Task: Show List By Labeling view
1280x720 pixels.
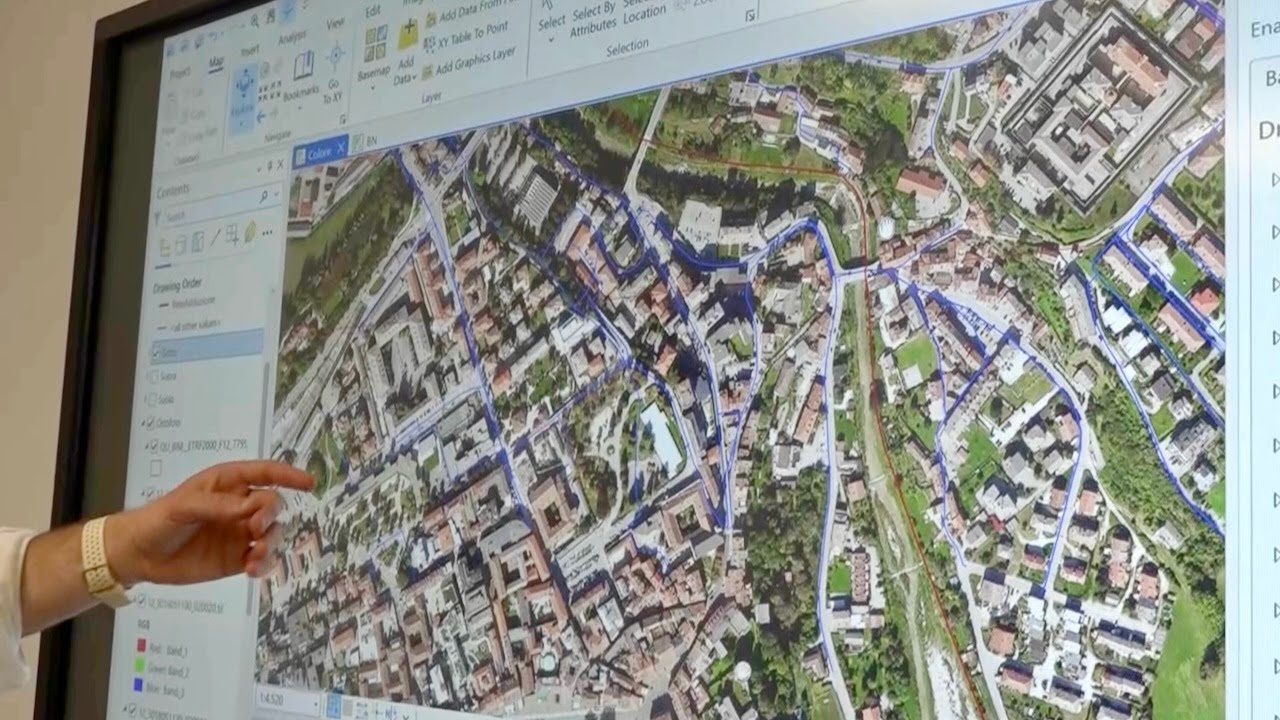Action: coord(249,232)
